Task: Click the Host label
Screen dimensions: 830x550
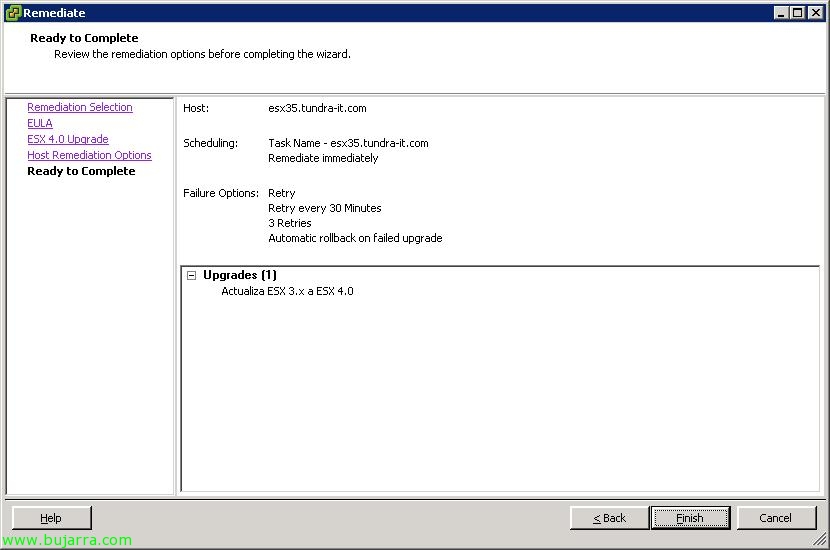Action: pyautogui.click(x=196, y=108)
